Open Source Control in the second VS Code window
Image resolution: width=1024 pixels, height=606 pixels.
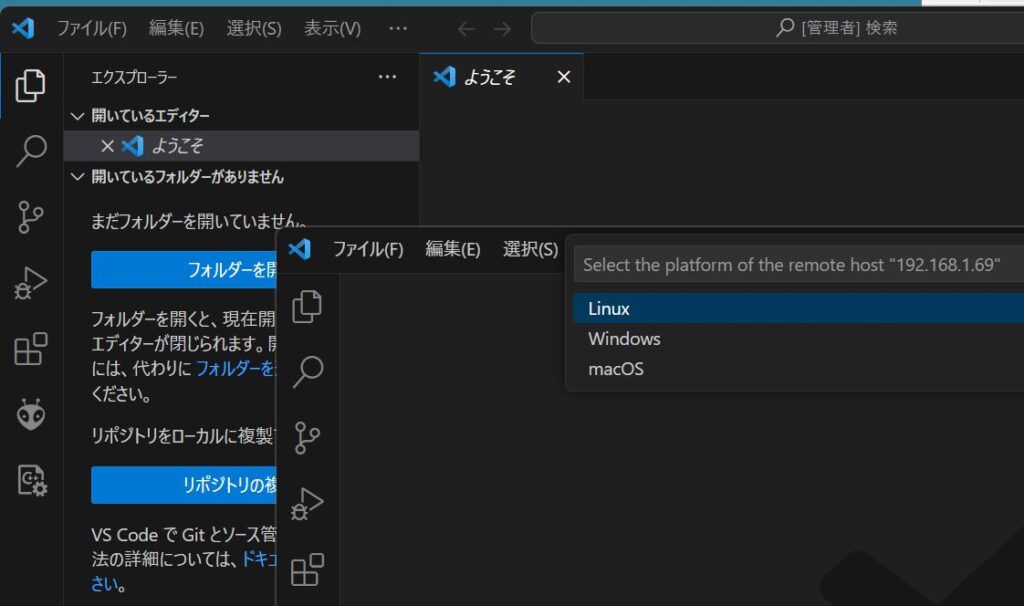[x=305, y=437]
